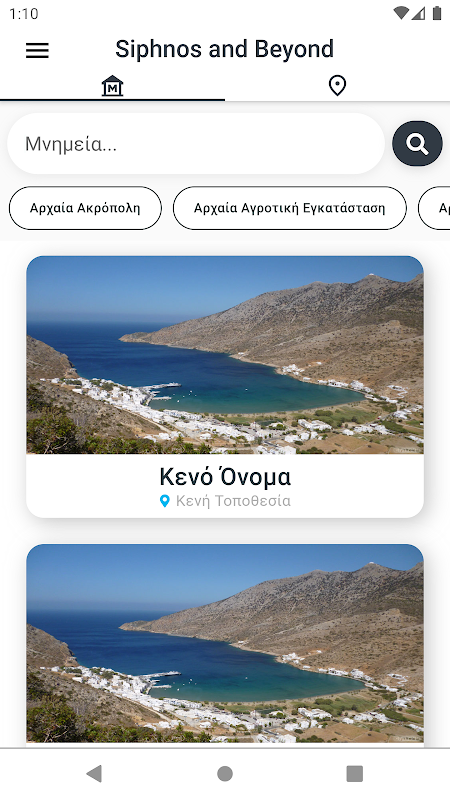Open the hamburger navigation menu
Image resolution: width=450 pixels, height=800 pixels.
click(x=37, y=50)
